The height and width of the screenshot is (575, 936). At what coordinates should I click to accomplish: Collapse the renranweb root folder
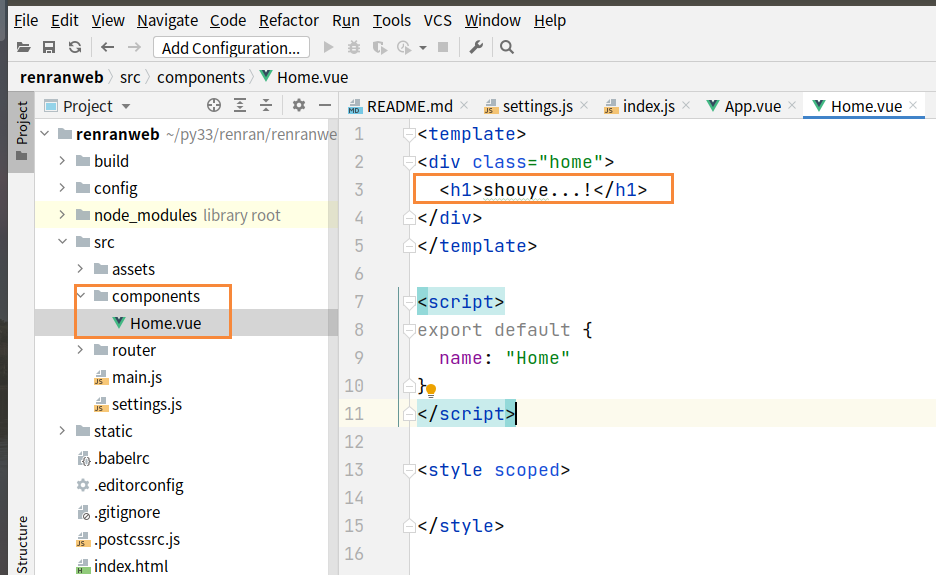point(45,134)
